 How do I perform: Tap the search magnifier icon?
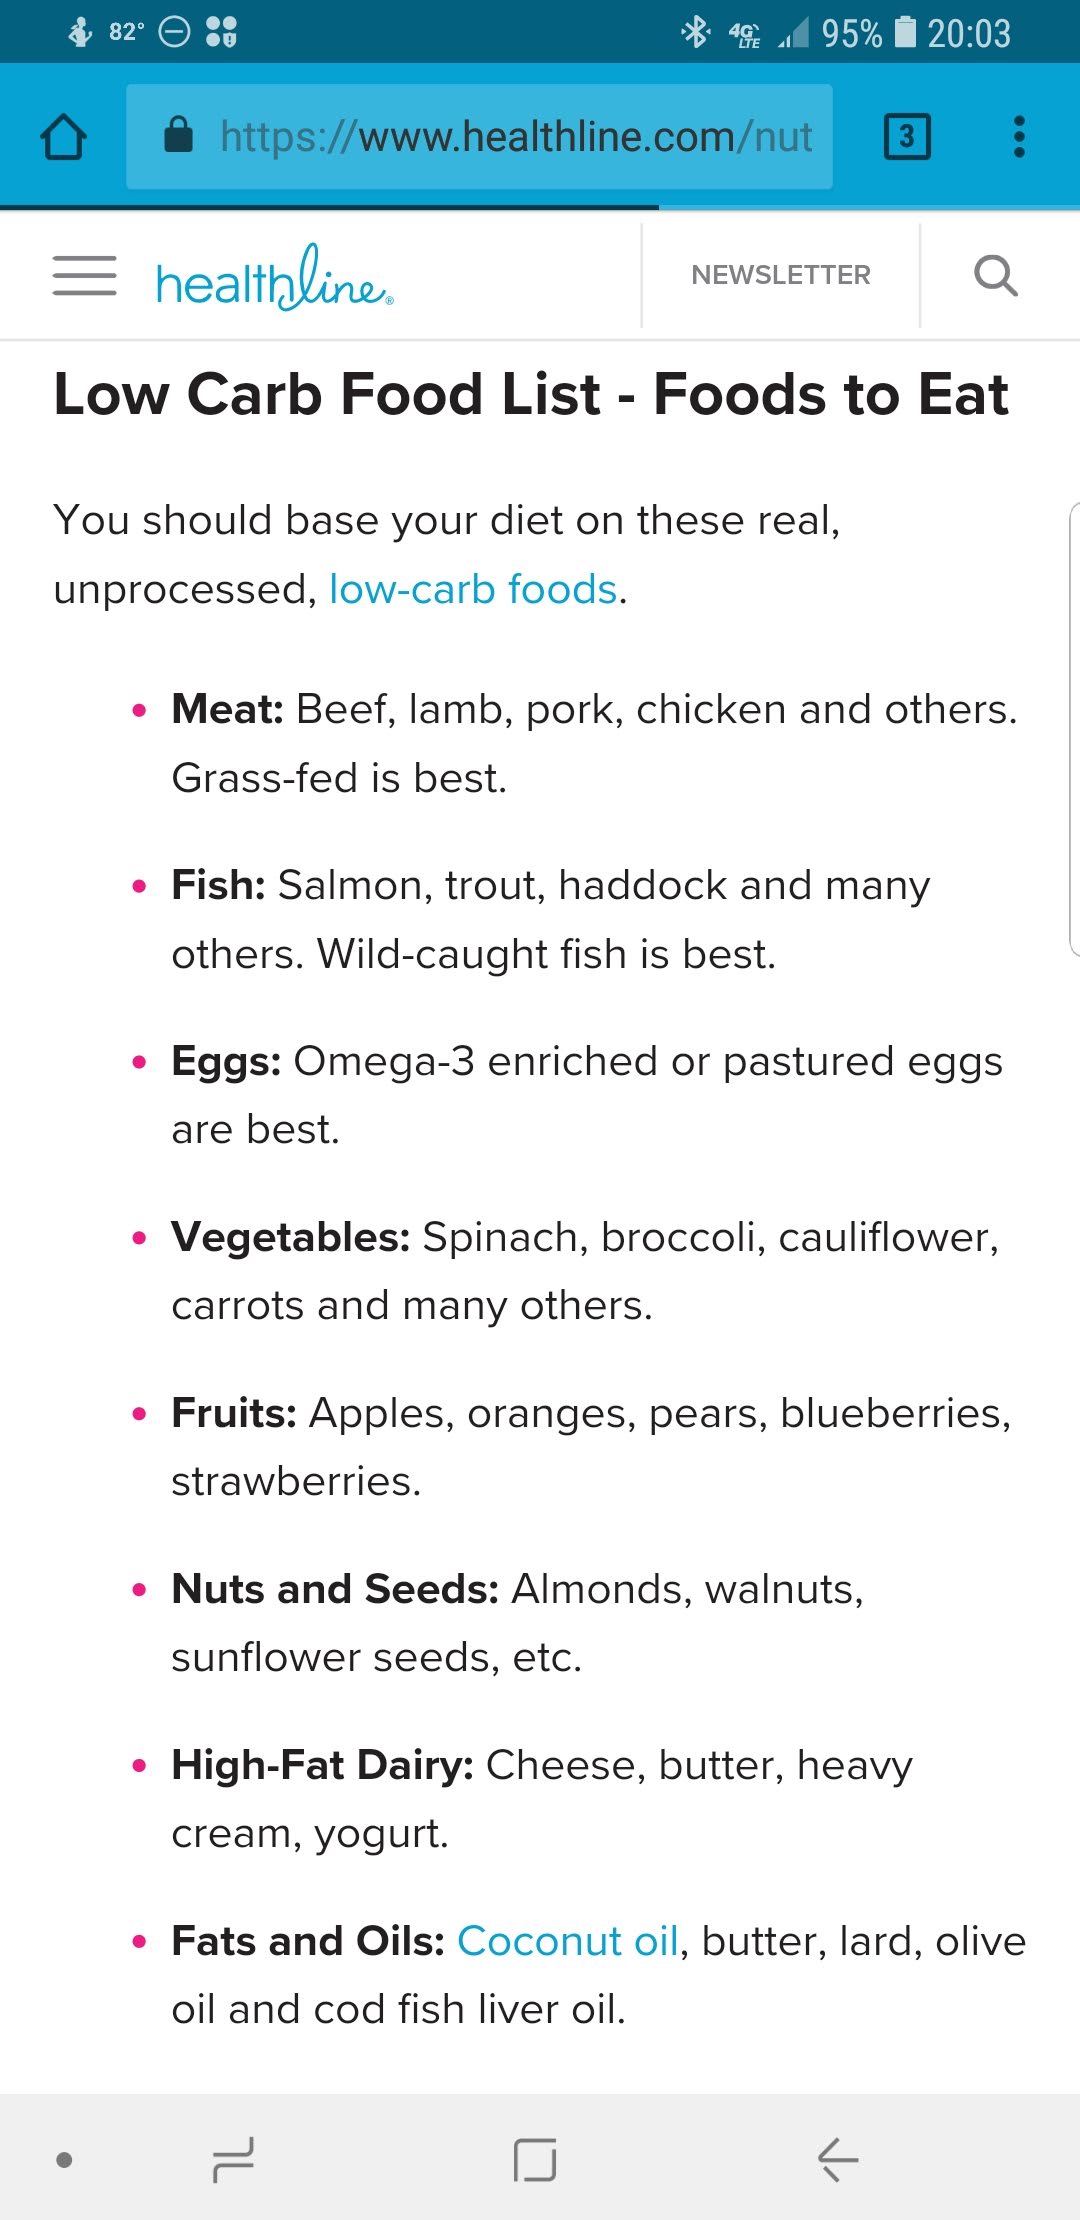[x=996, y=275]
